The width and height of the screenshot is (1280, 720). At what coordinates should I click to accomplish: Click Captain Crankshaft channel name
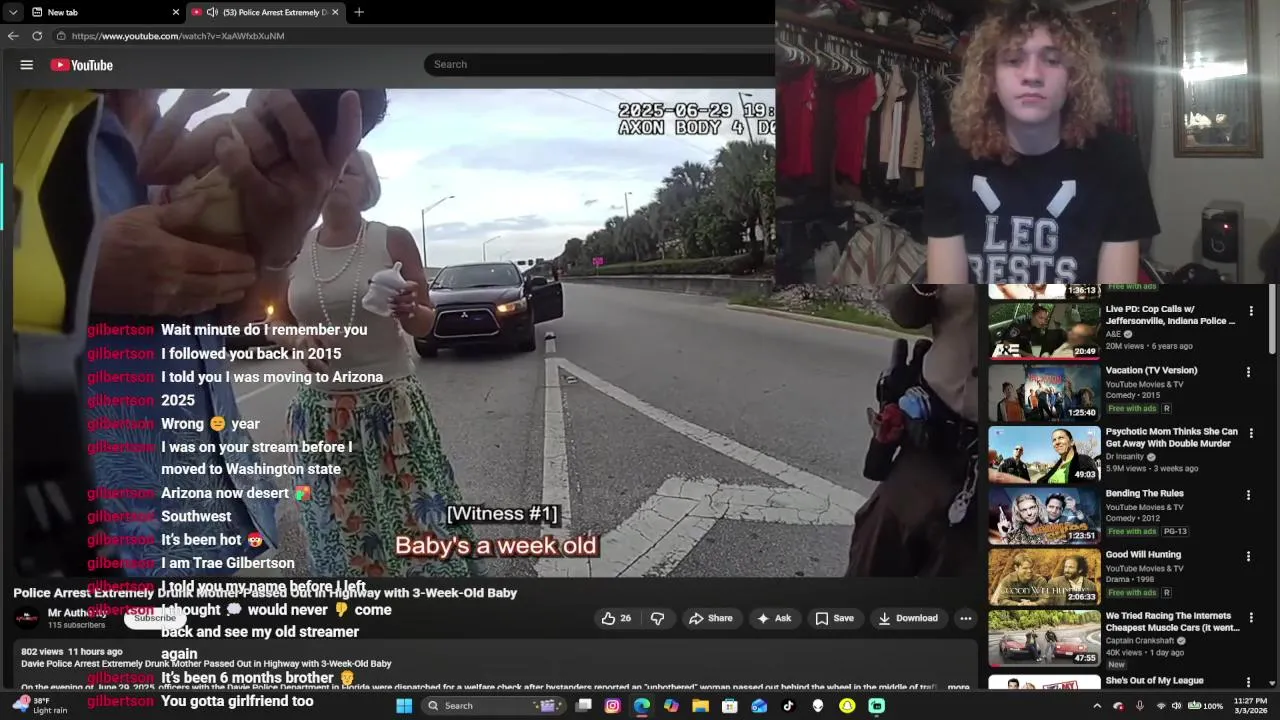tap(1140, 641)
